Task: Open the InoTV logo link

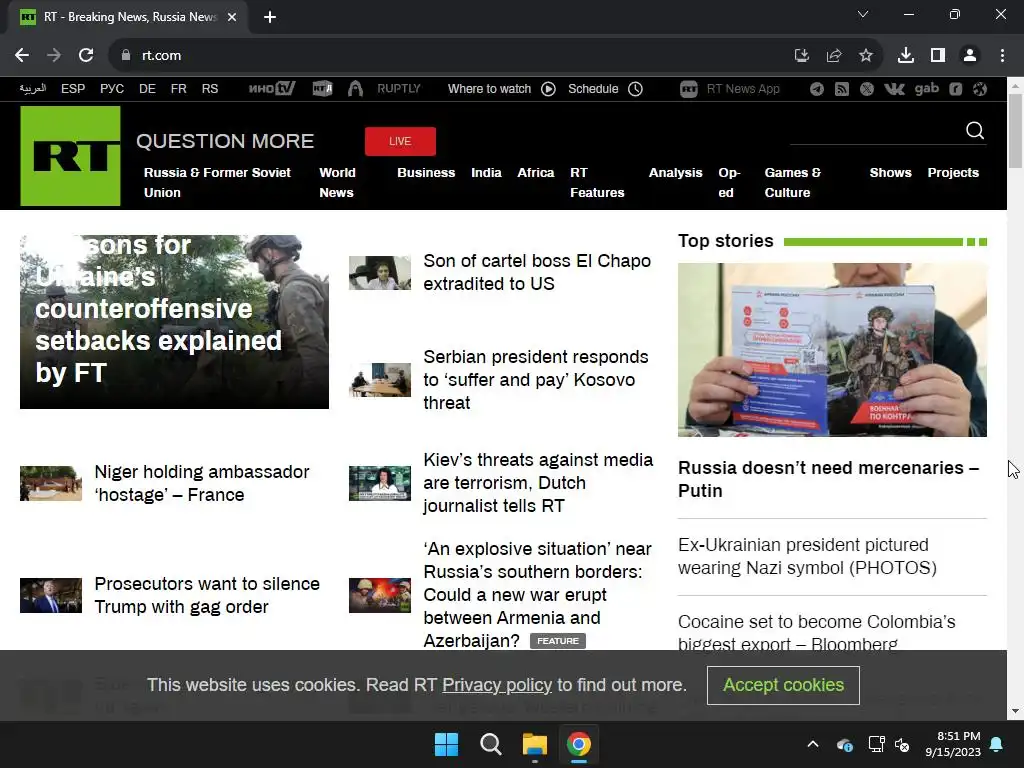Action: [272, 88]
